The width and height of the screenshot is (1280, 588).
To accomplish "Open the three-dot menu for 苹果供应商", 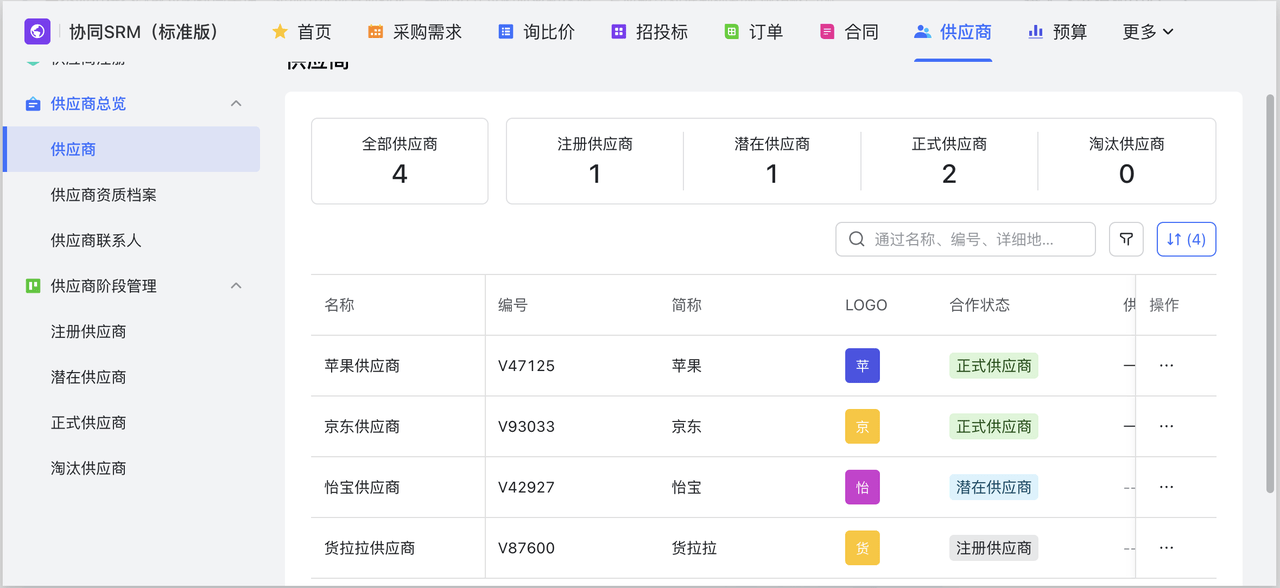I will pyautogui.click(x=1166, y=366).
